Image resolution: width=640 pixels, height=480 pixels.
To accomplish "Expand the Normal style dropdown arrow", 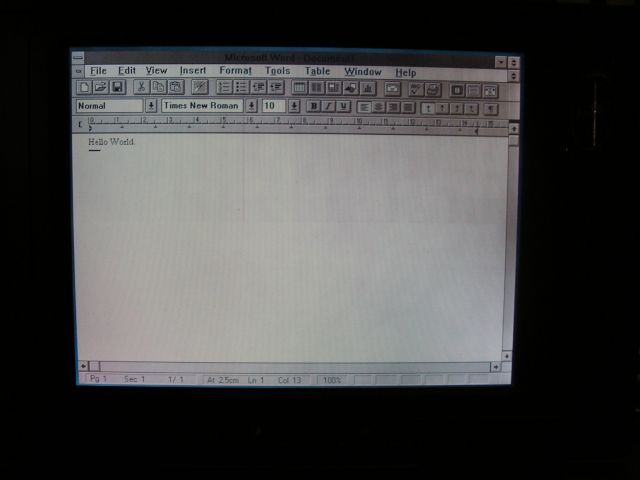I will [151, 106].
